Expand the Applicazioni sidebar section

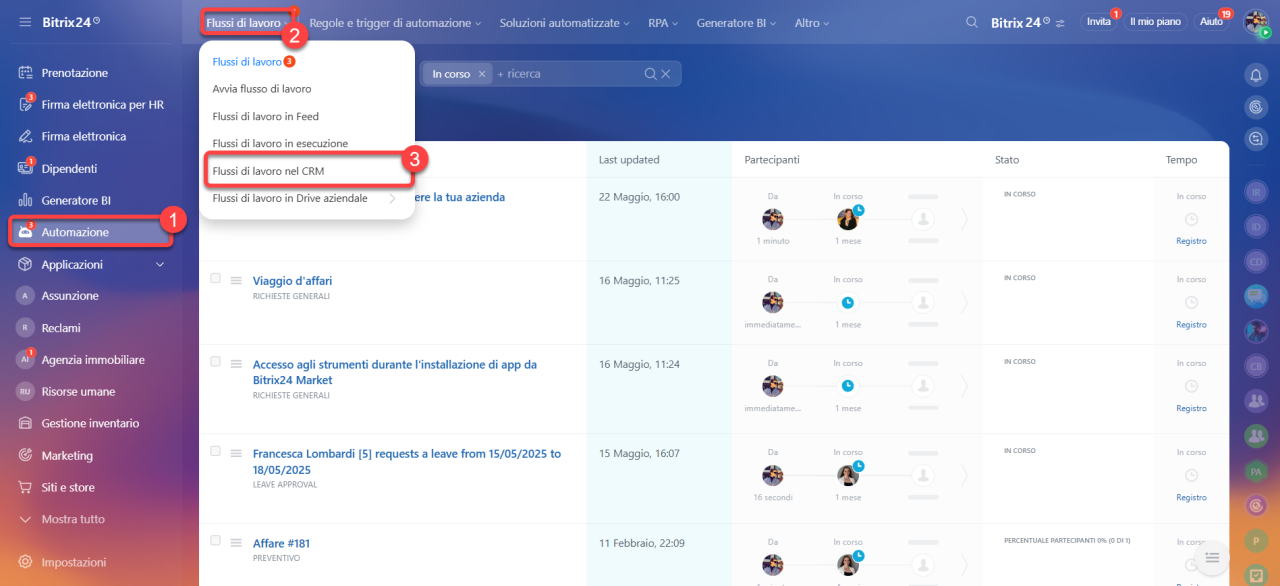tap(160, 264)
